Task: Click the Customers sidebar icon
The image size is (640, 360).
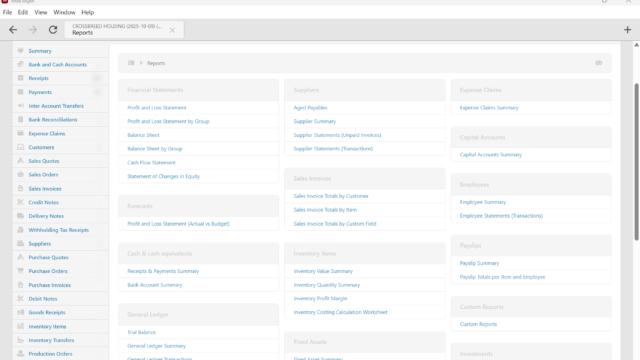Action: coord(20,147)
